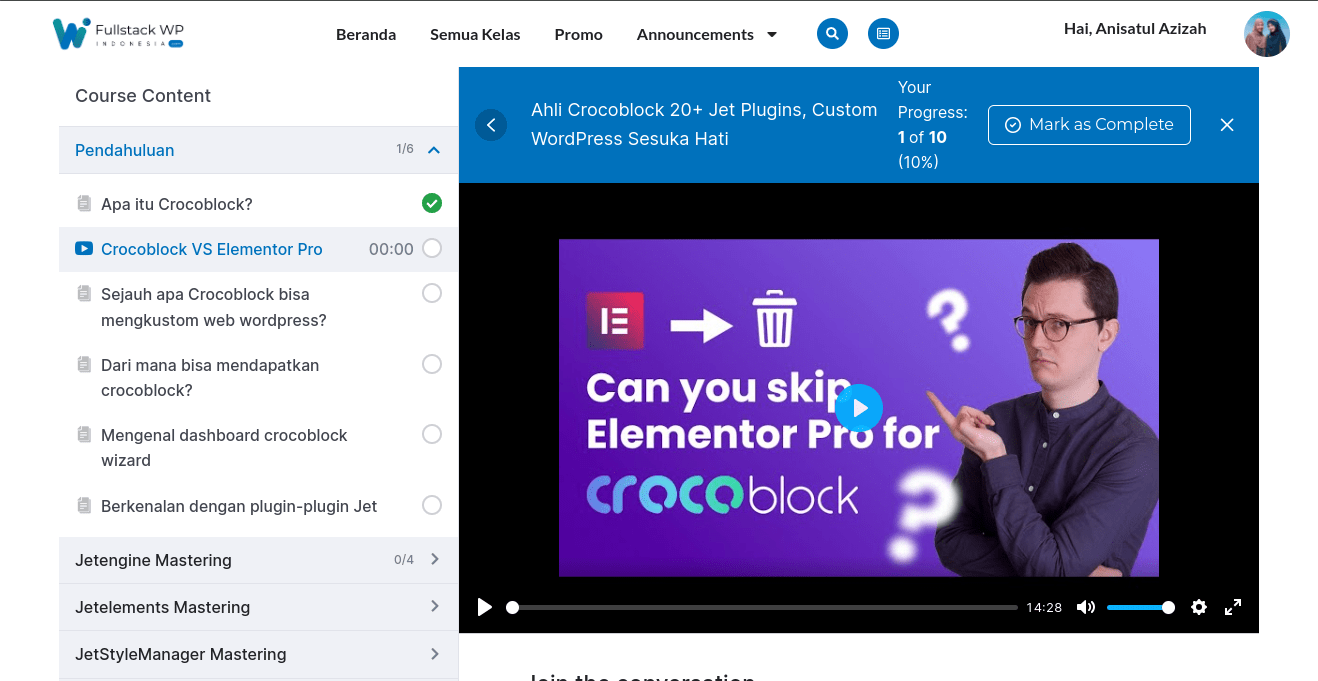The width and height of the screenshot is (1318, 681).
Task: Open Semua Kelas menu
Action: [x=475, y=34]
